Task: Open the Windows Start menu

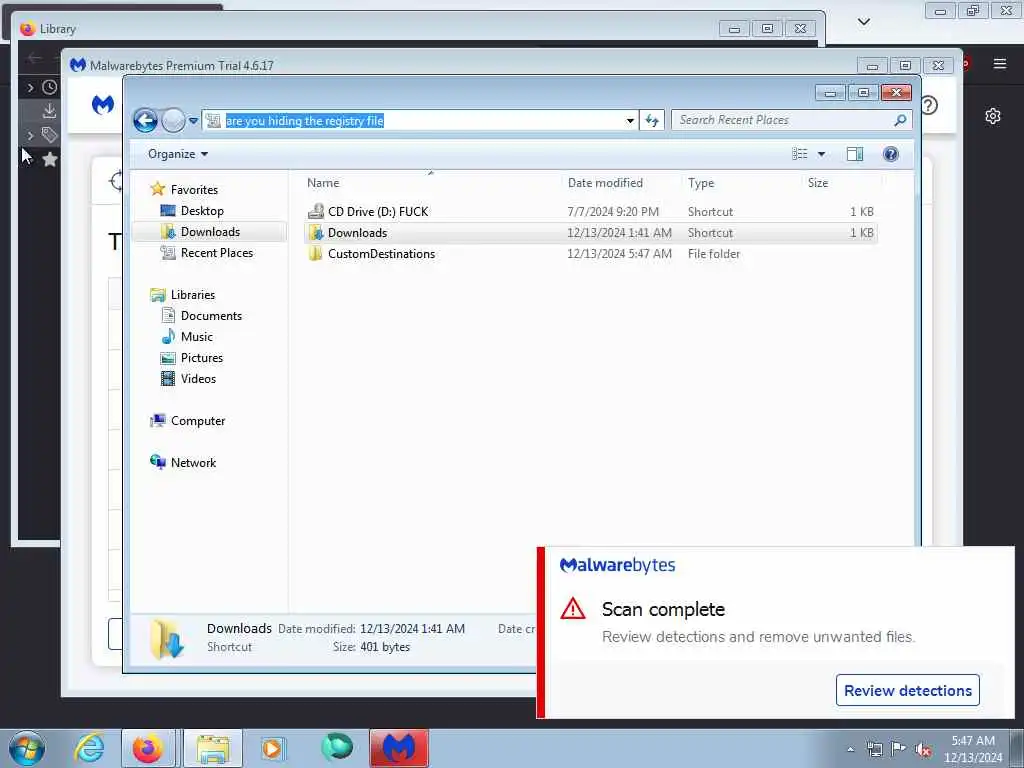Action: (27, 748)
